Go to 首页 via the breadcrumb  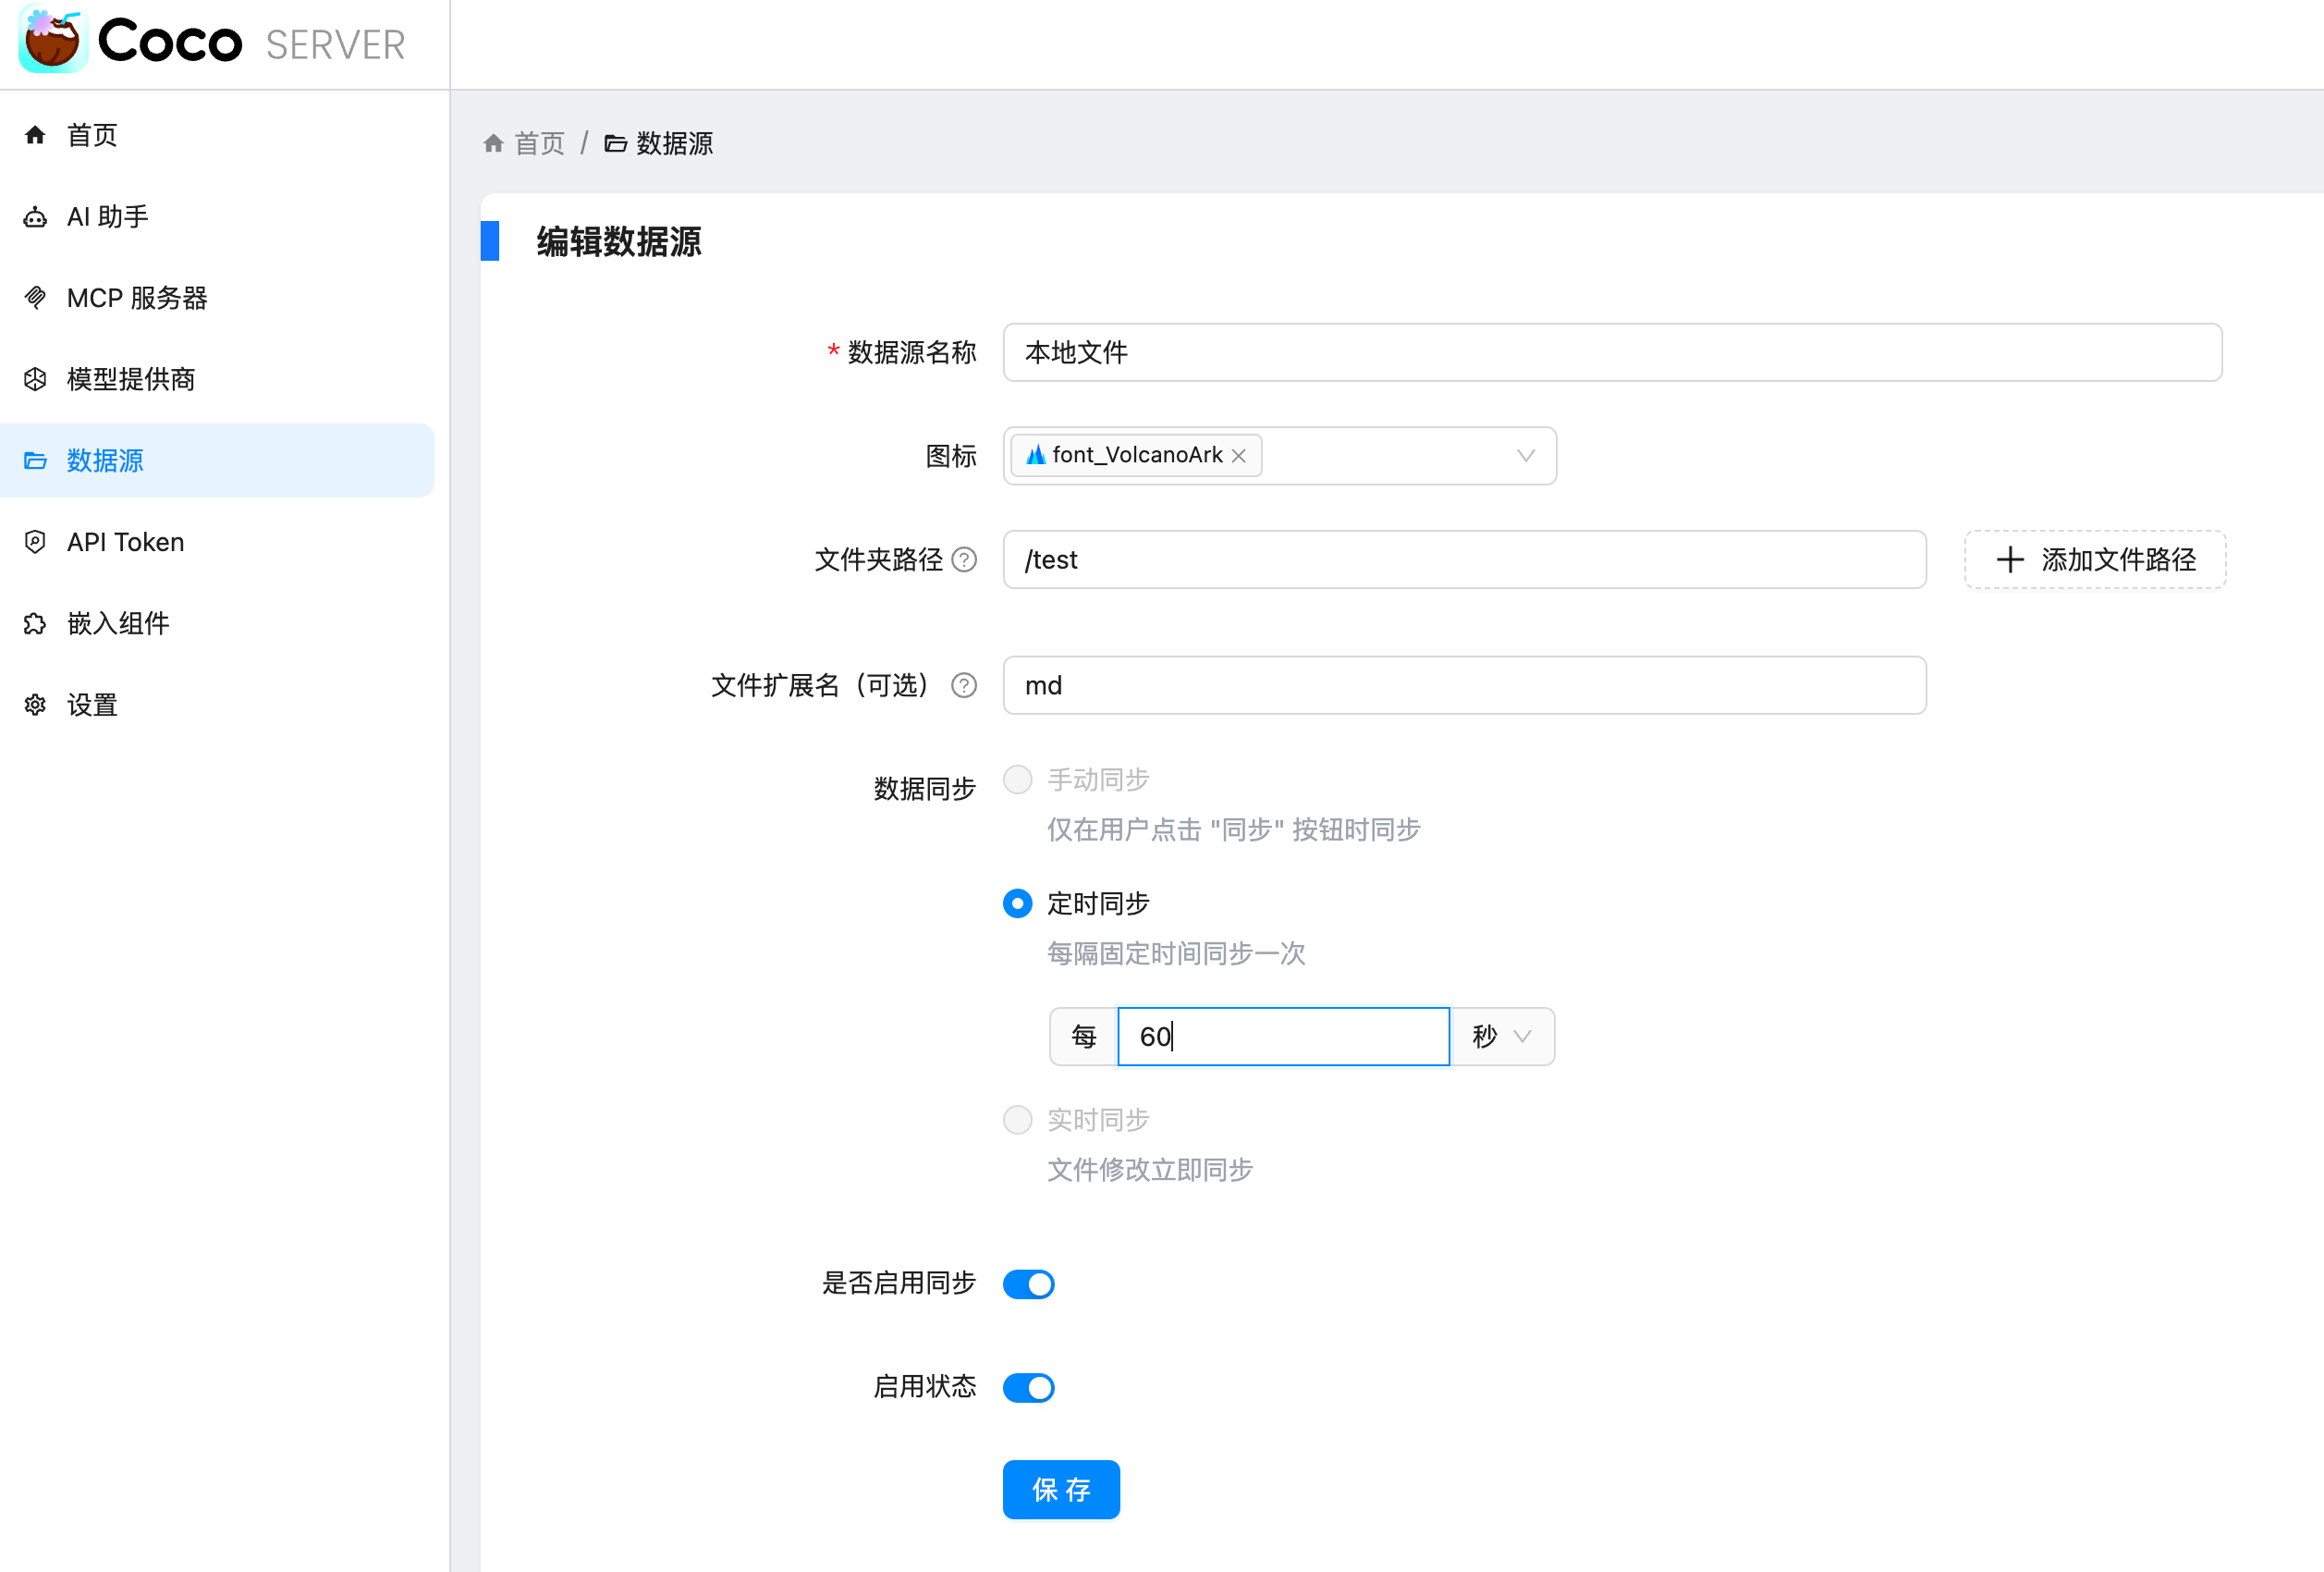(538, 143)
